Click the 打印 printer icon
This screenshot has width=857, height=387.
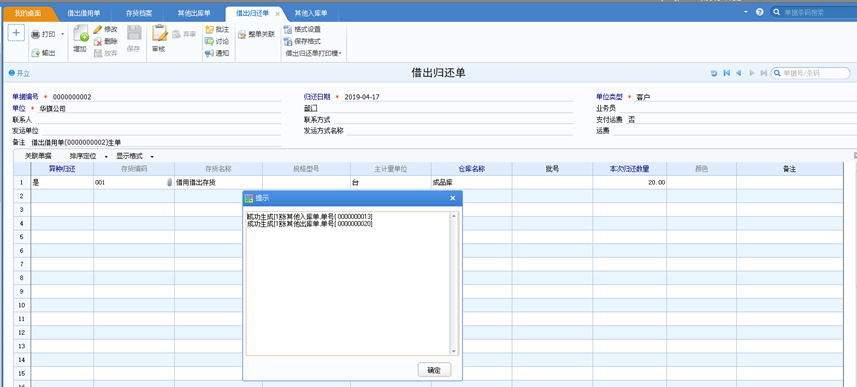(36, 34)
